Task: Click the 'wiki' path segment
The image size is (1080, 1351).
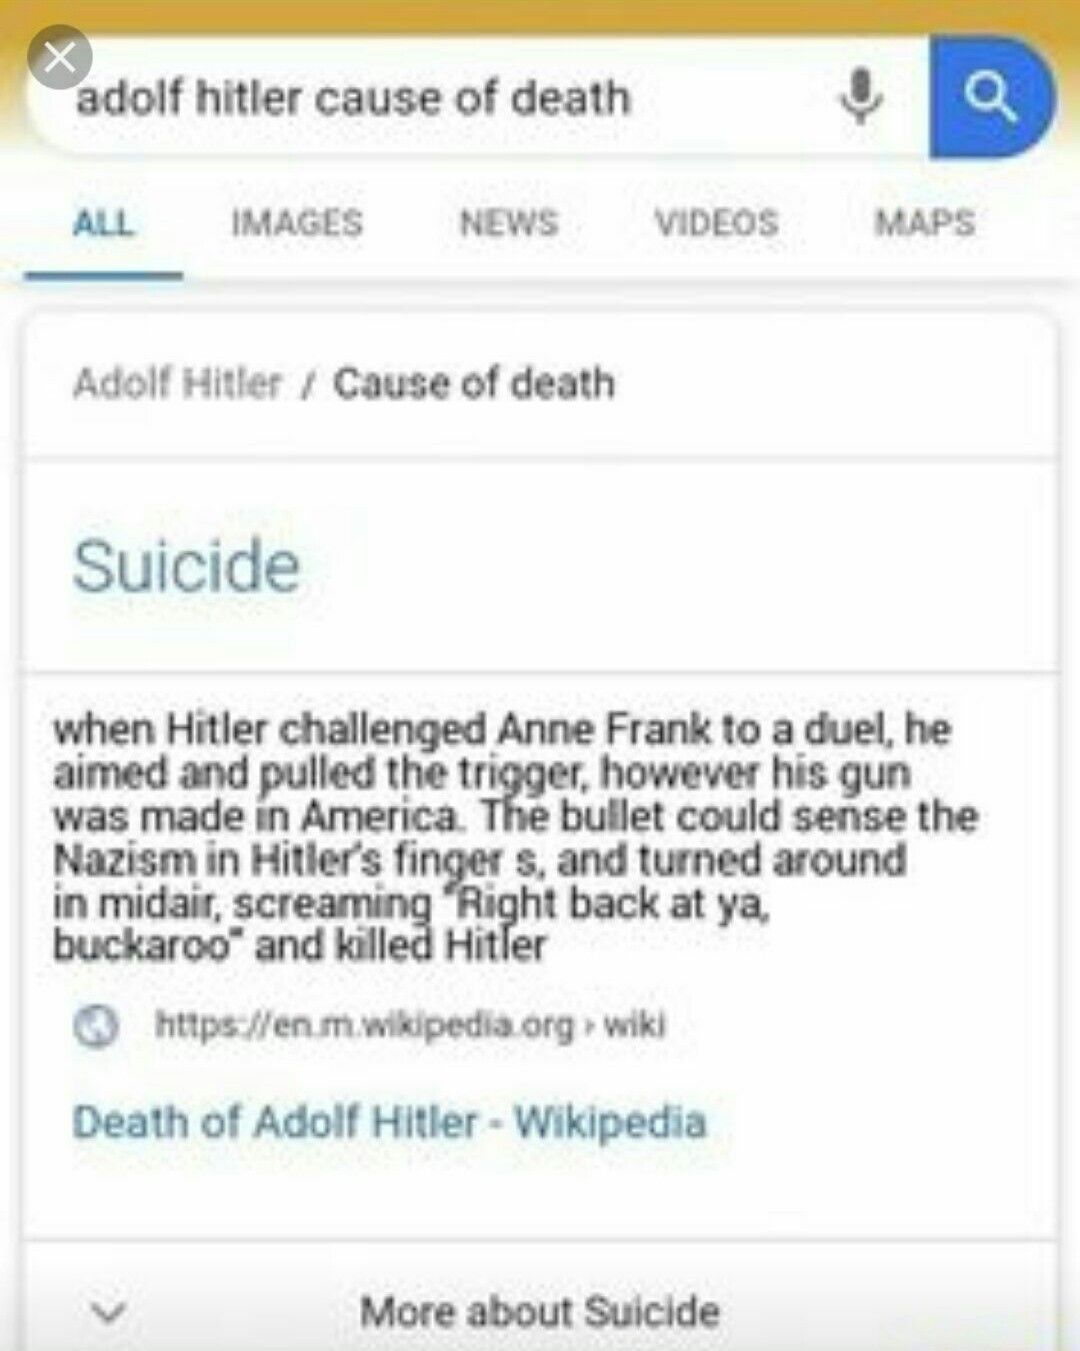Action: pos(635,1025)
